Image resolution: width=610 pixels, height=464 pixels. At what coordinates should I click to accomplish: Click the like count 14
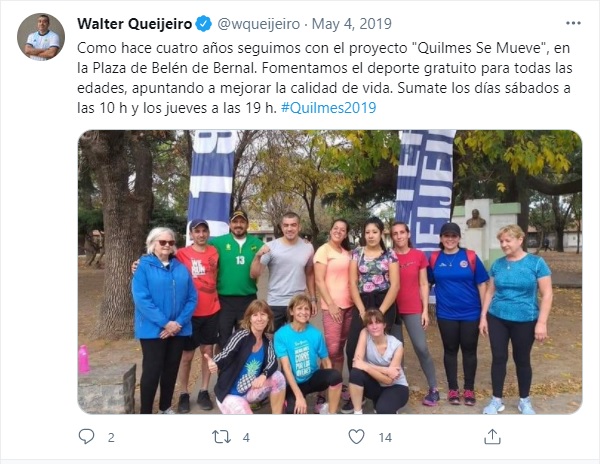pos(385,438)
